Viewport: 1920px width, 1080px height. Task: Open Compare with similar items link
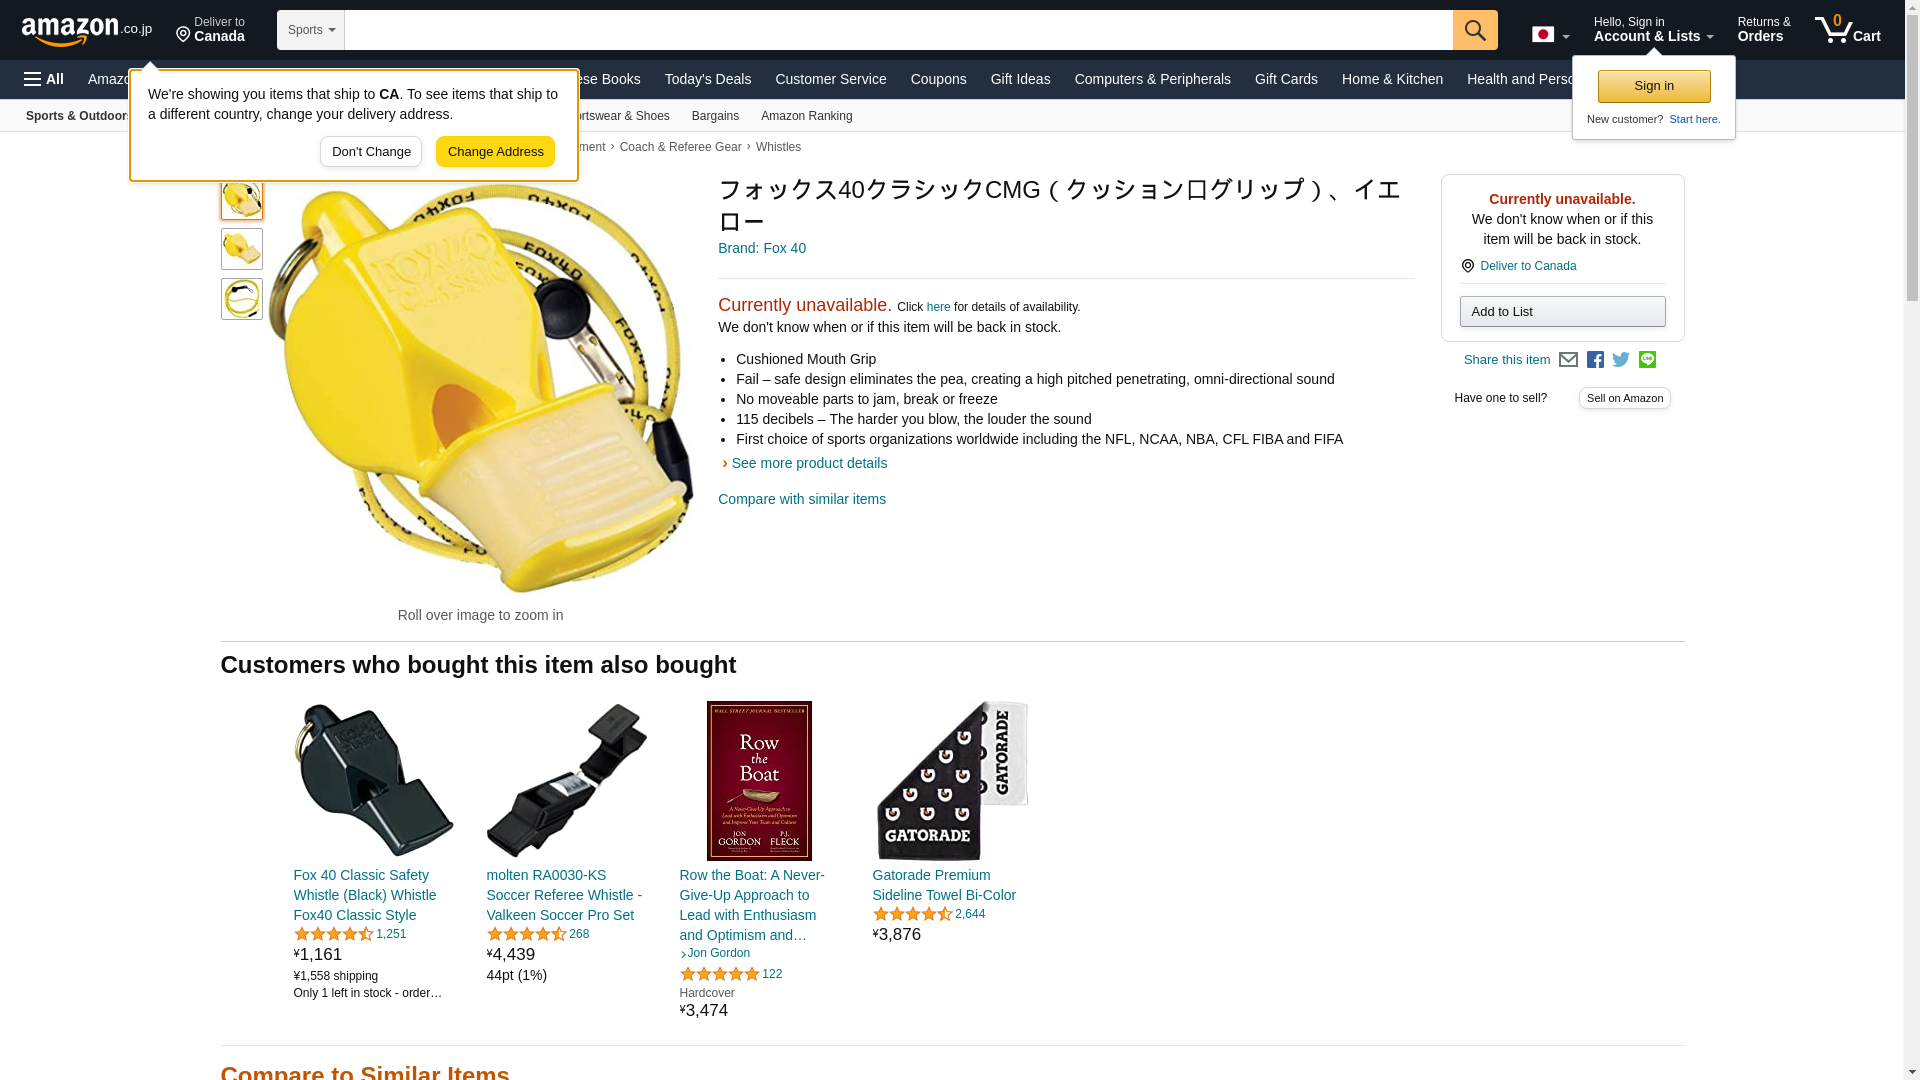(802, 499)
